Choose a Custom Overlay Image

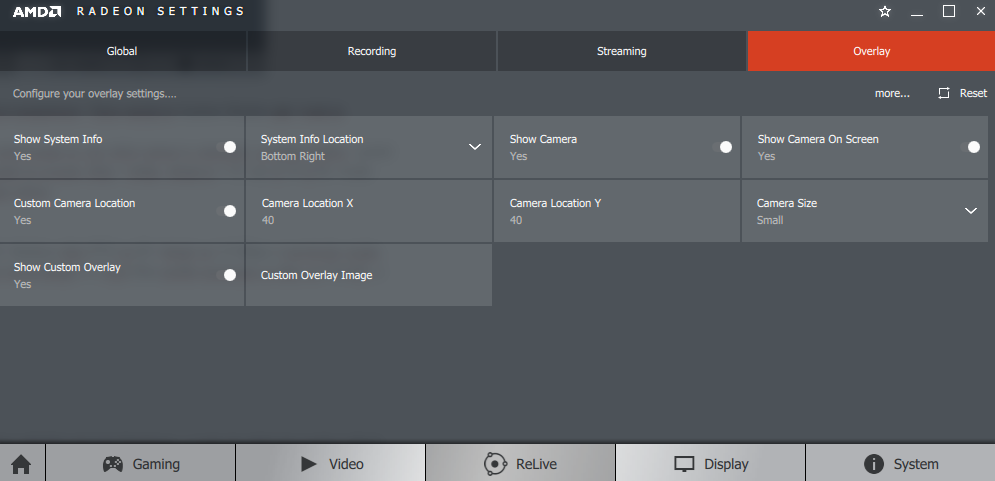point(368,275)
